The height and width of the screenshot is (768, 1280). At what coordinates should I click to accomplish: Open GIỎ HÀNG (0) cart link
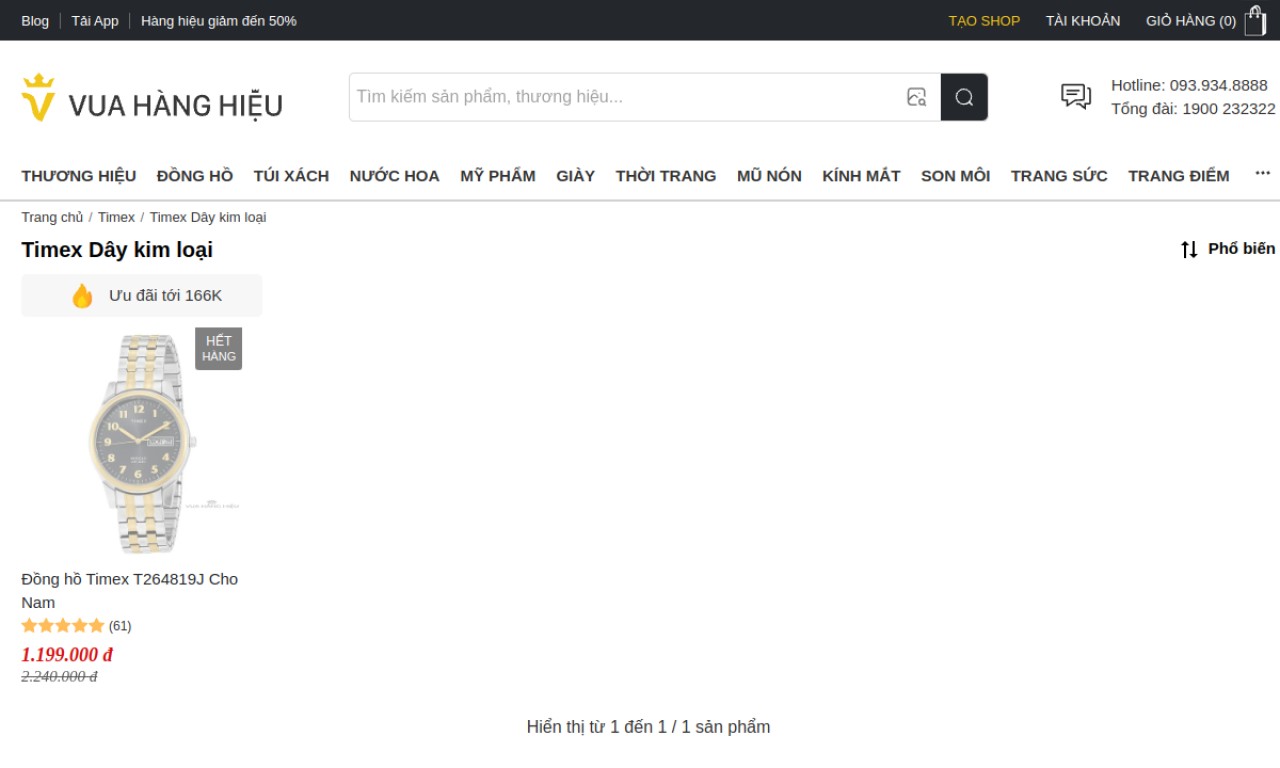pyautogui.click(x=1191, y=20)
